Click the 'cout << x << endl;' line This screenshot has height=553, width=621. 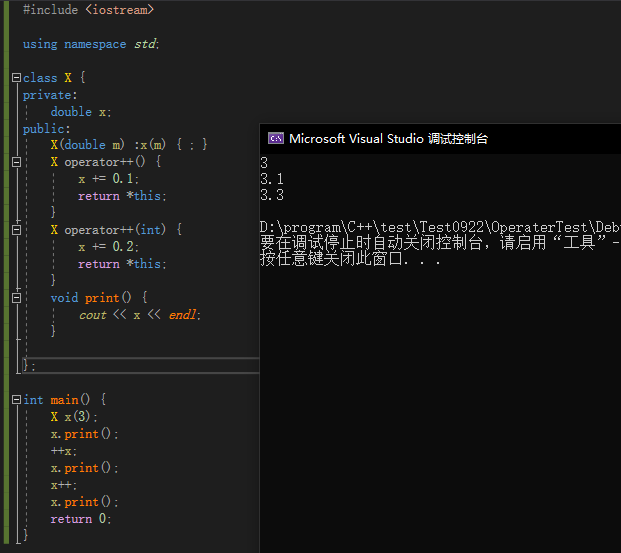tap(140, 315)
